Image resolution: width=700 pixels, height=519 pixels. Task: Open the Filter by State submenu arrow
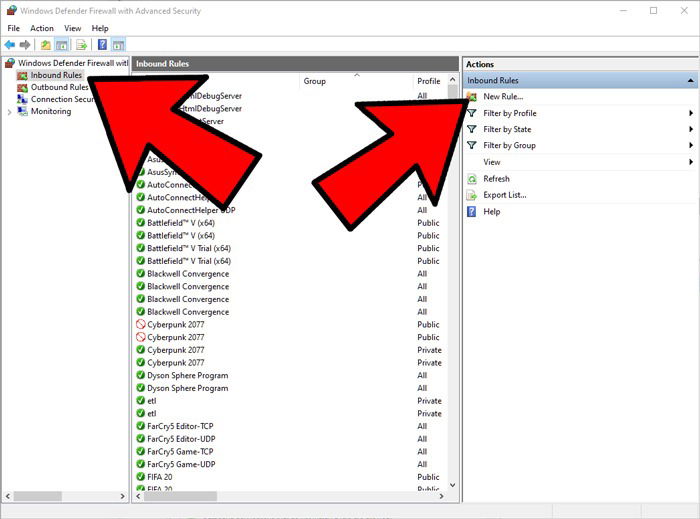[691, 129]
